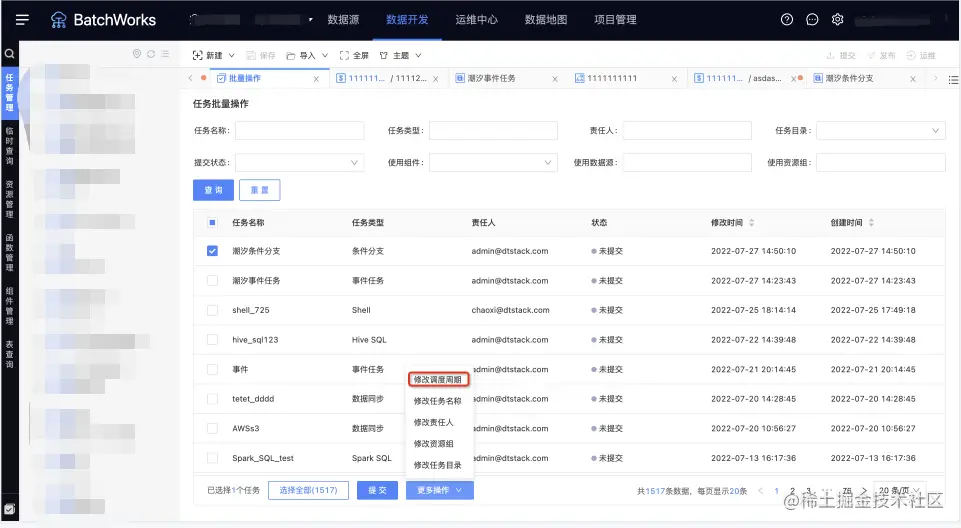Screen dimensions: 961x528
Task: Open the 使用组件 dropdown
Action: point(493,162)
